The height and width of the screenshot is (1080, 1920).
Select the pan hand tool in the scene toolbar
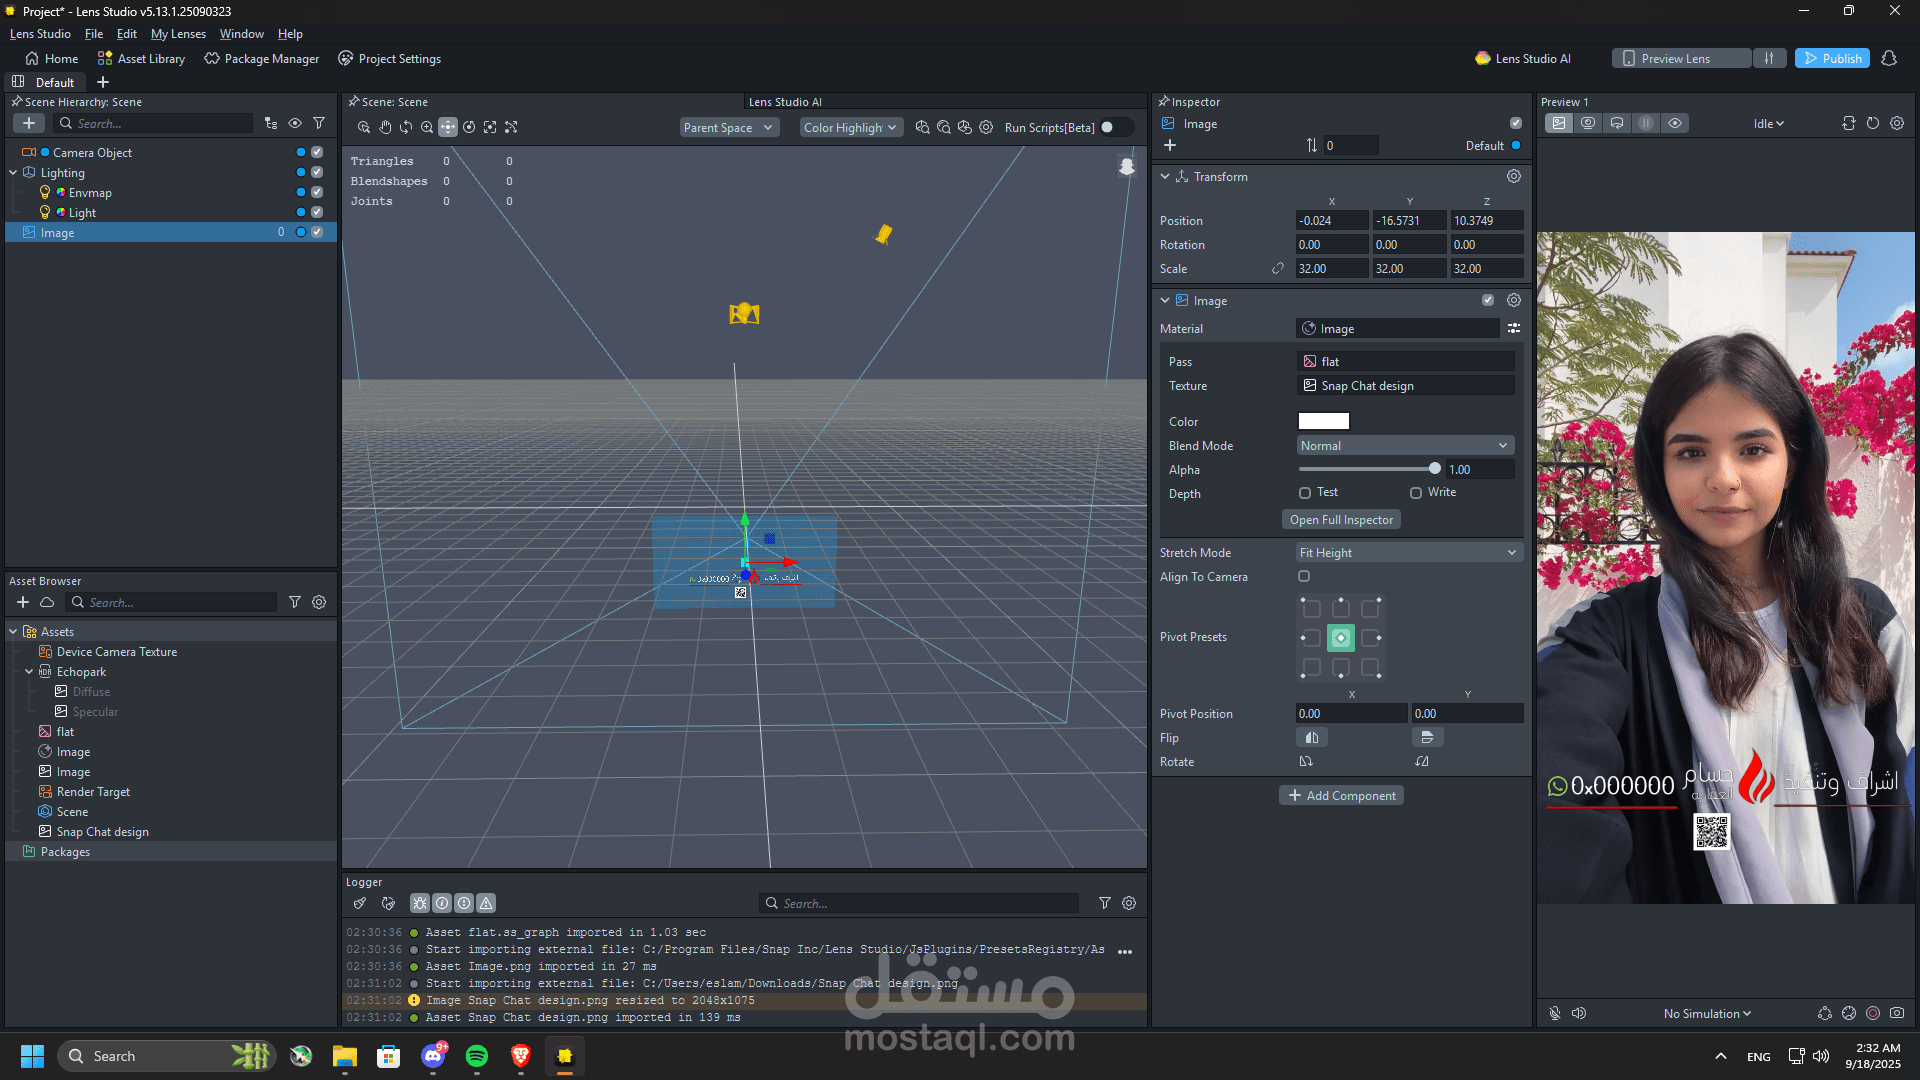pos(385,127)
